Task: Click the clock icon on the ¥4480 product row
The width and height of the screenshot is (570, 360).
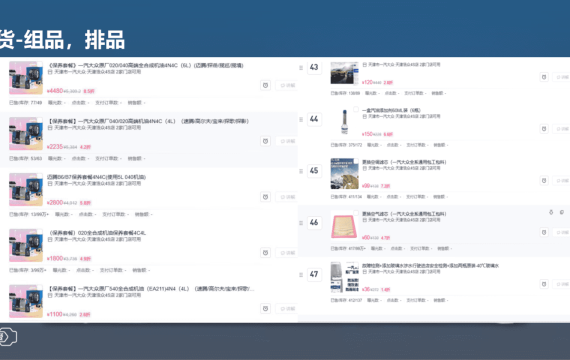Action: (265, 85)
